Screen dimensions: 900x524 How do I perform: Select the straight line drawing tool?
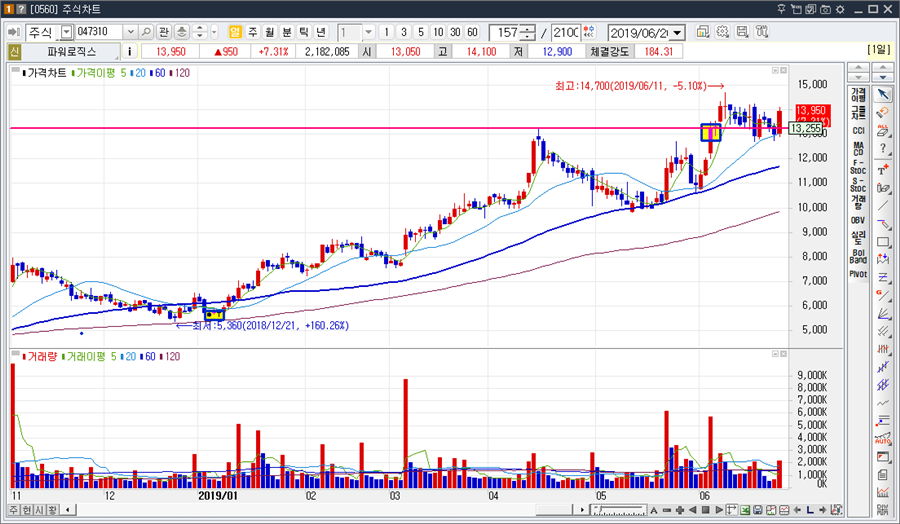pyautogui.click(x=883, y=205)
